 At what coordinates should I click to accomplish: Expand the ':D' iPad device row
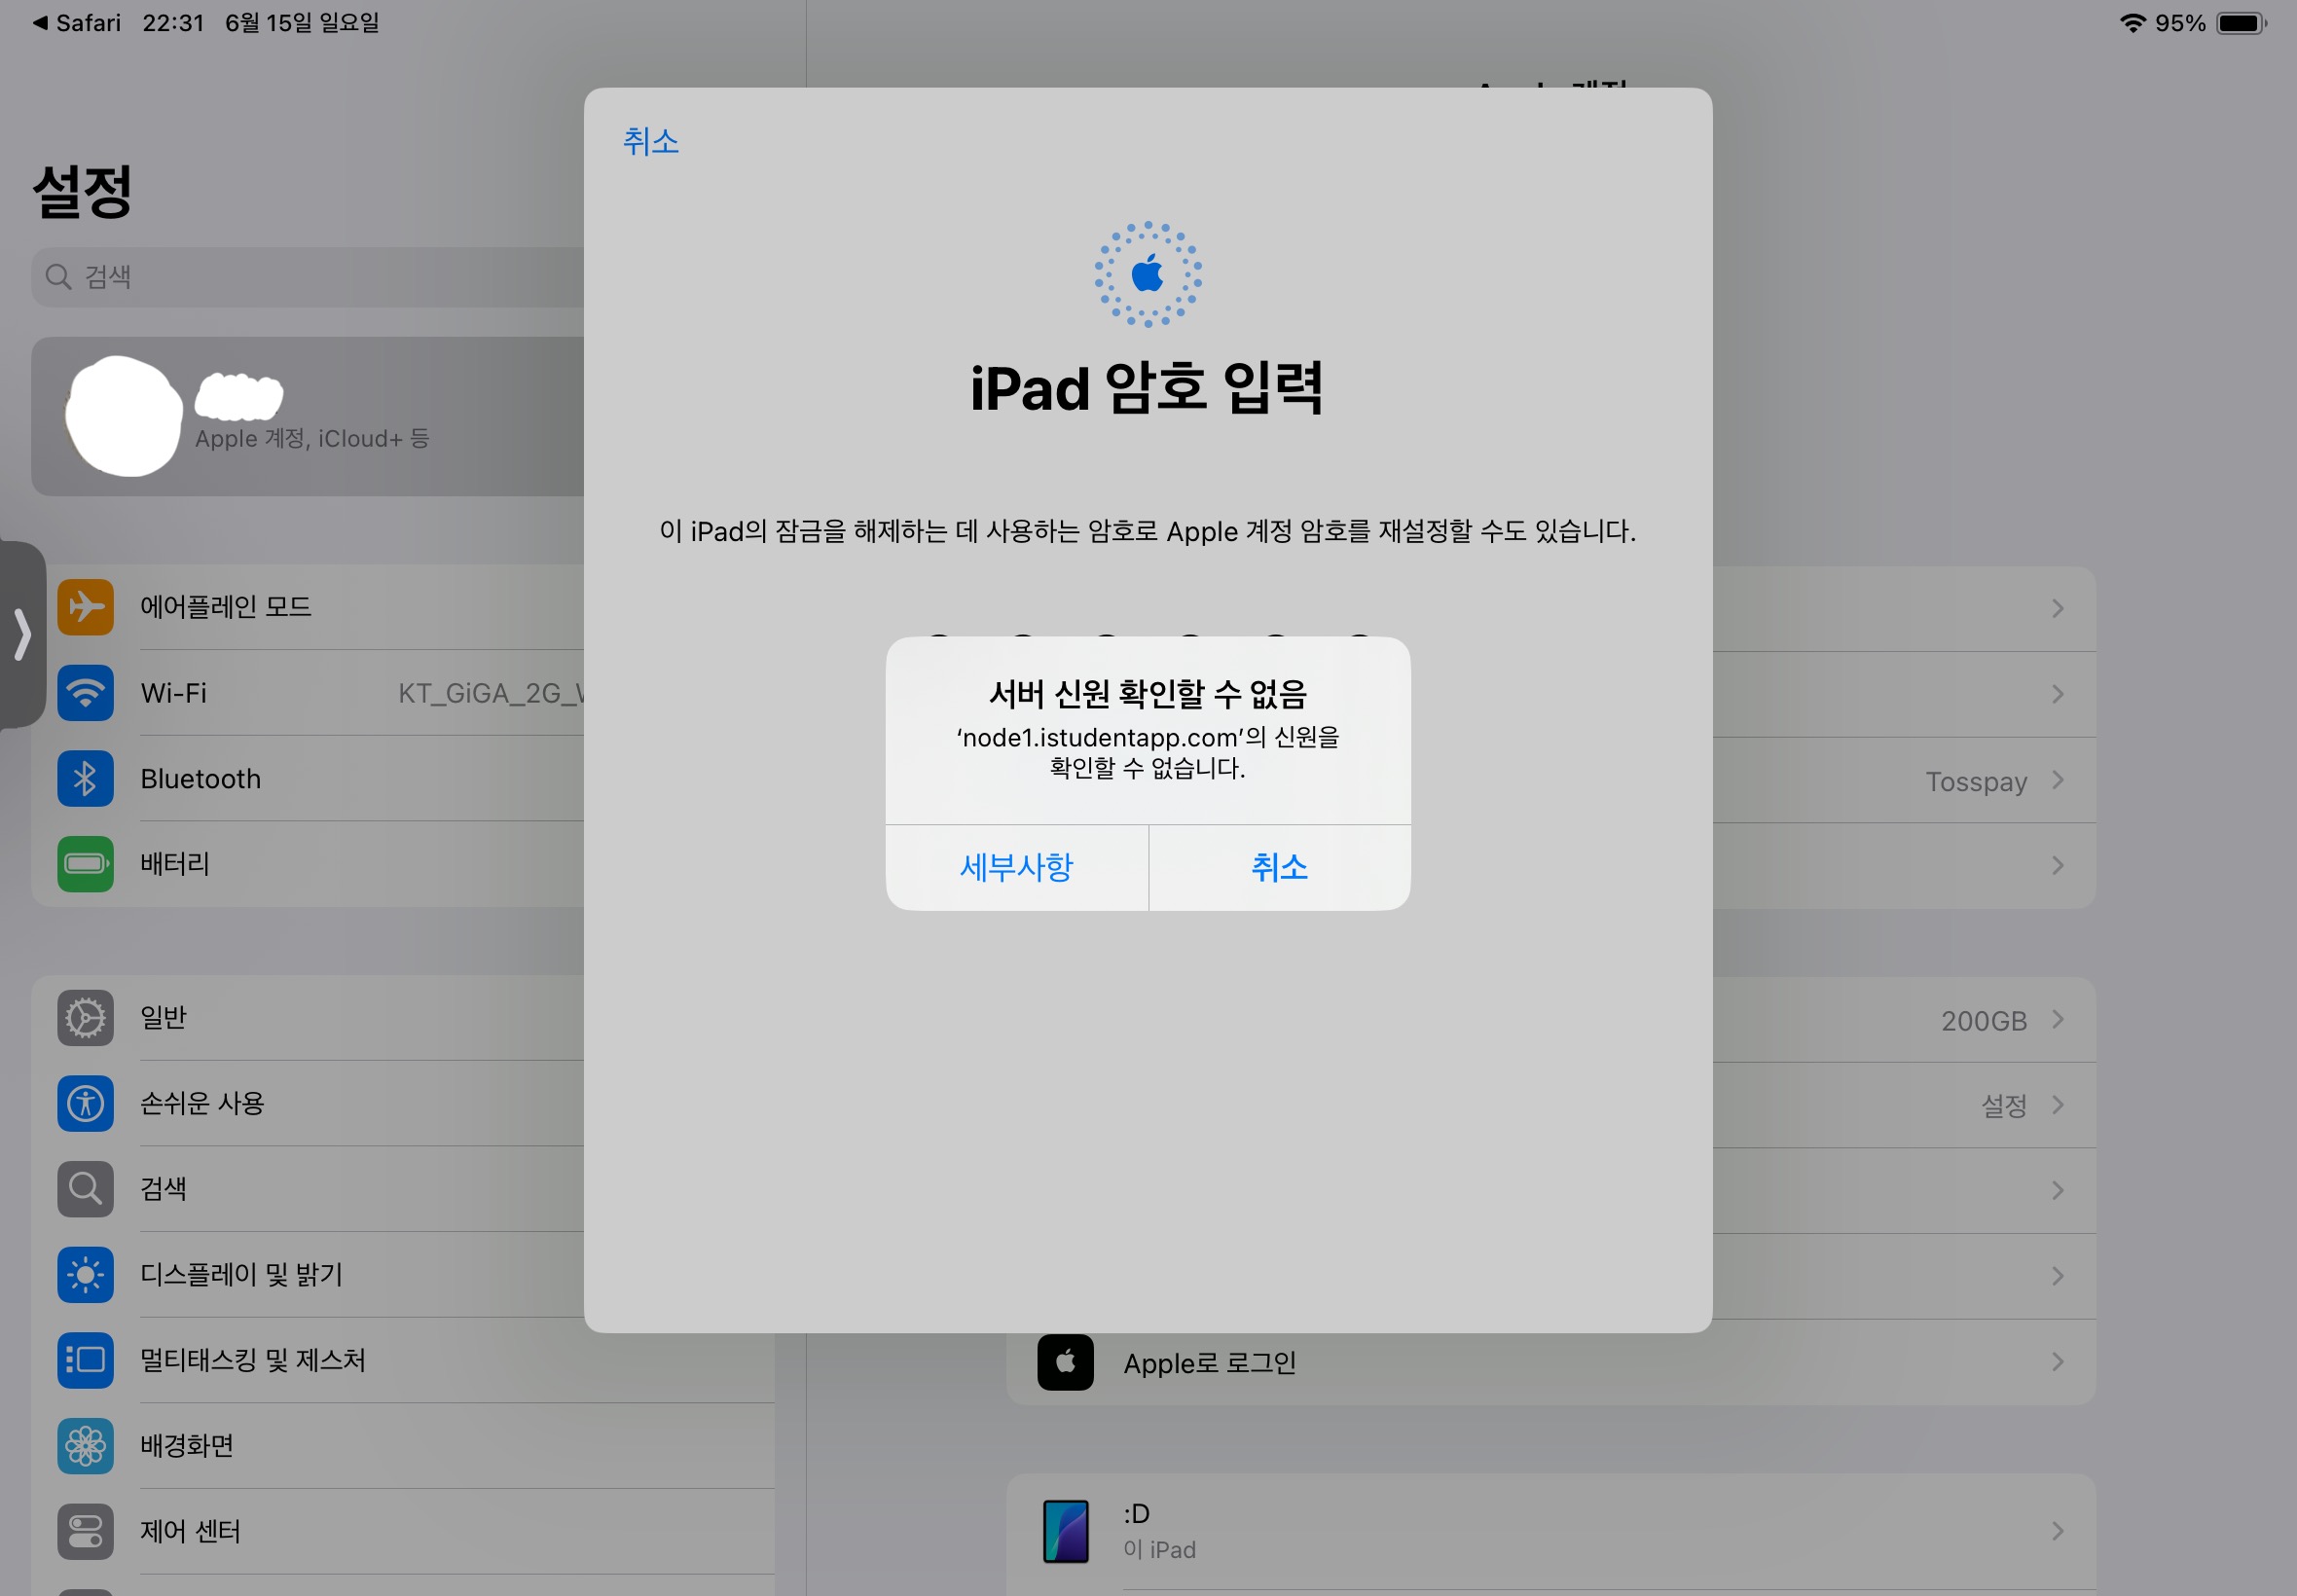2057,1531
